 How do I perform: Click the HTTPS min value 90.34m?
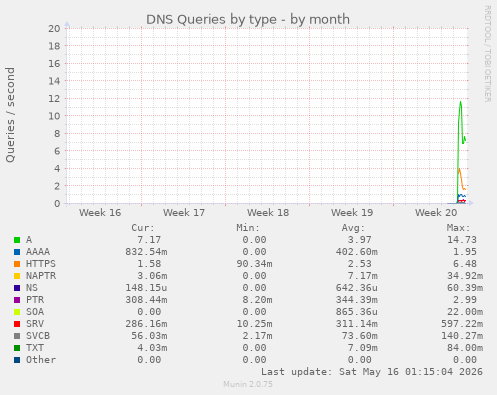click(254, 264)
